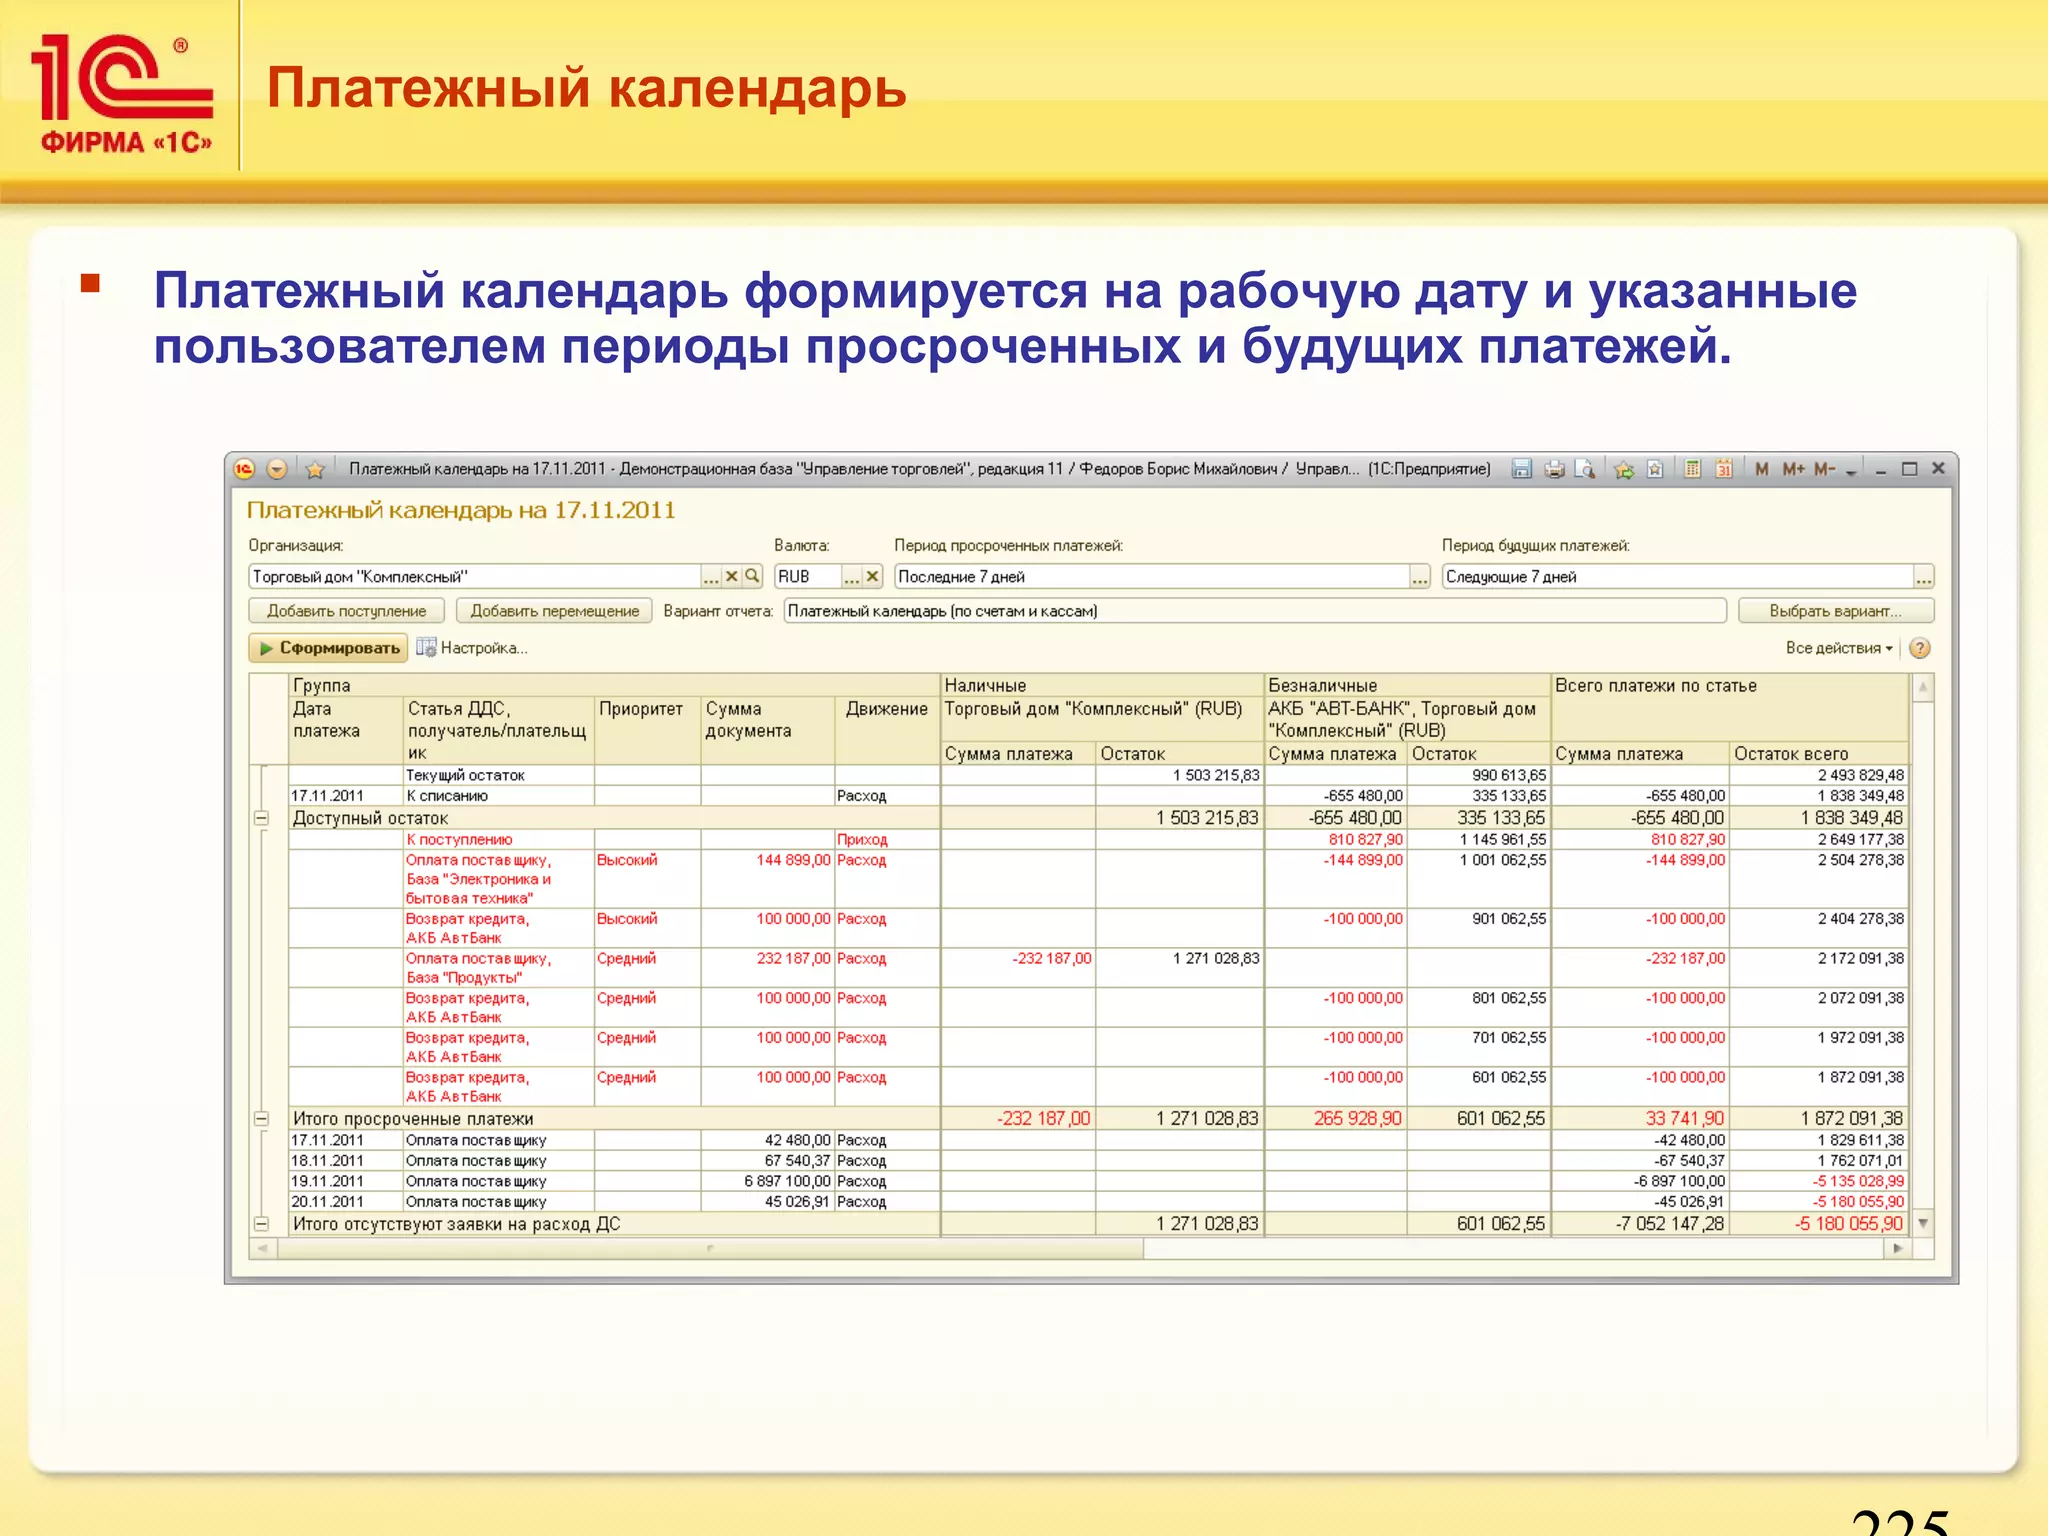Image resolution: width=2048 pixels, height=1536 pixels.
Task: Add to favorites star with arrow icon
Action: point(1624,469)
